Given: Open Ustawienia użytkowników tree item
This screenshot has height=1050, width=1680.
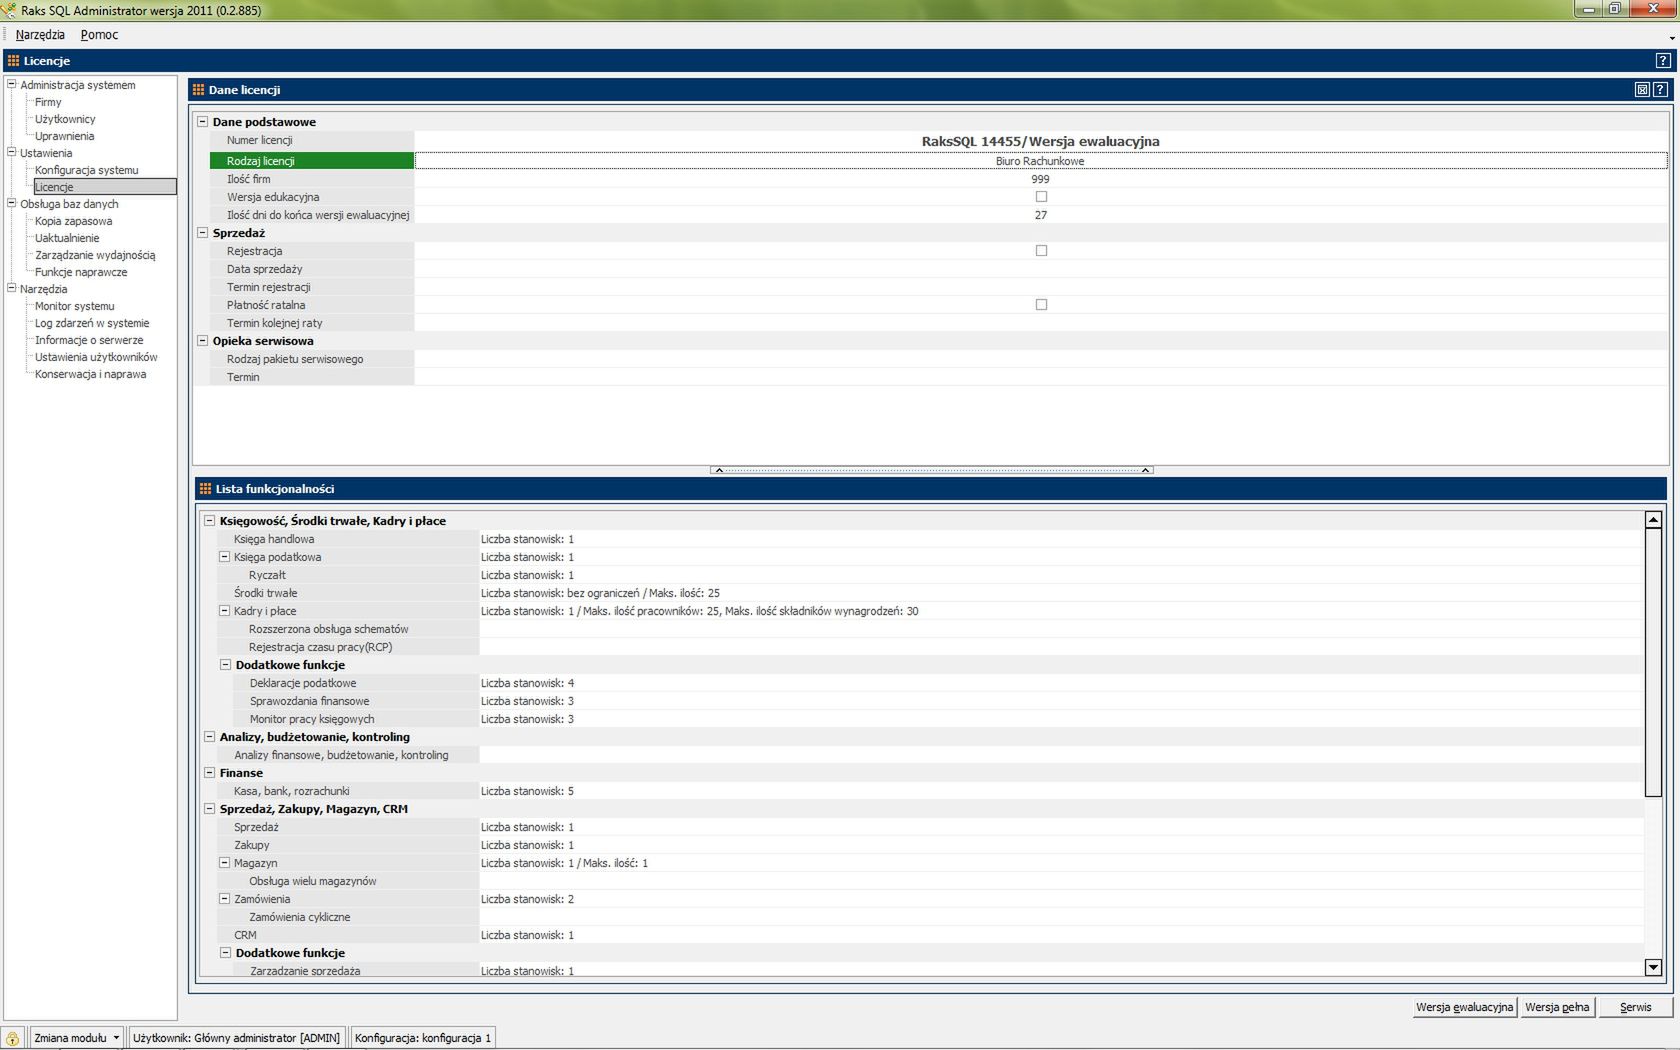Looking at the screenshot, I should coord(96,357).
